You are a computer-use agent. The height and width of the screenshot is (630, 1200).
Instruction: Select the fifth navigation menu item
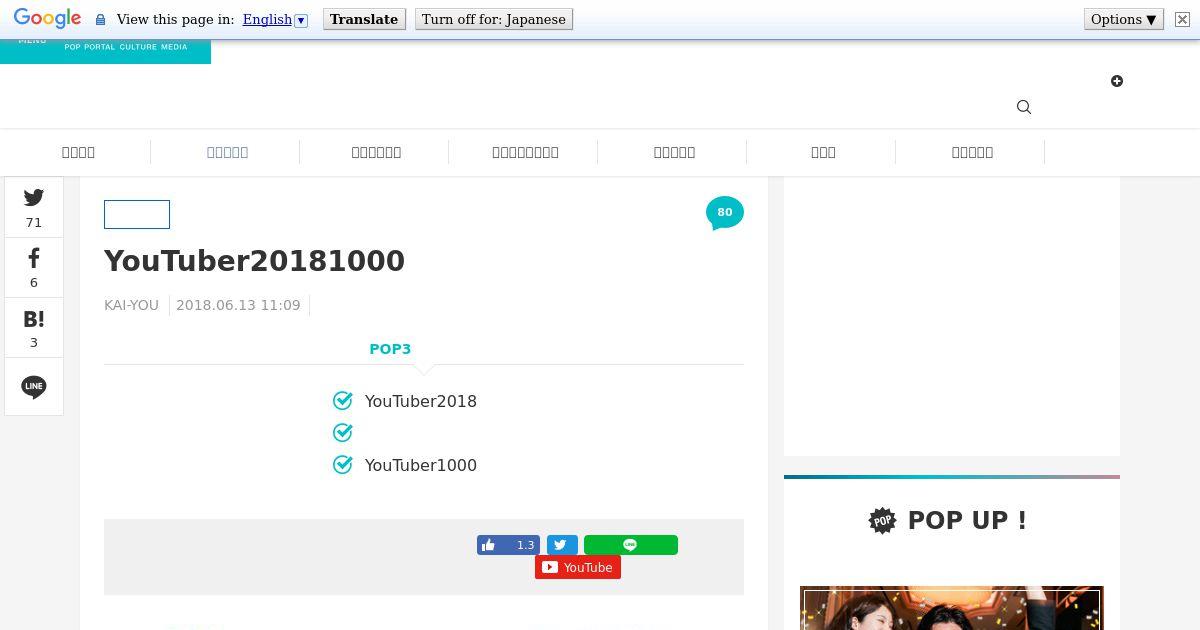[674, 152]
